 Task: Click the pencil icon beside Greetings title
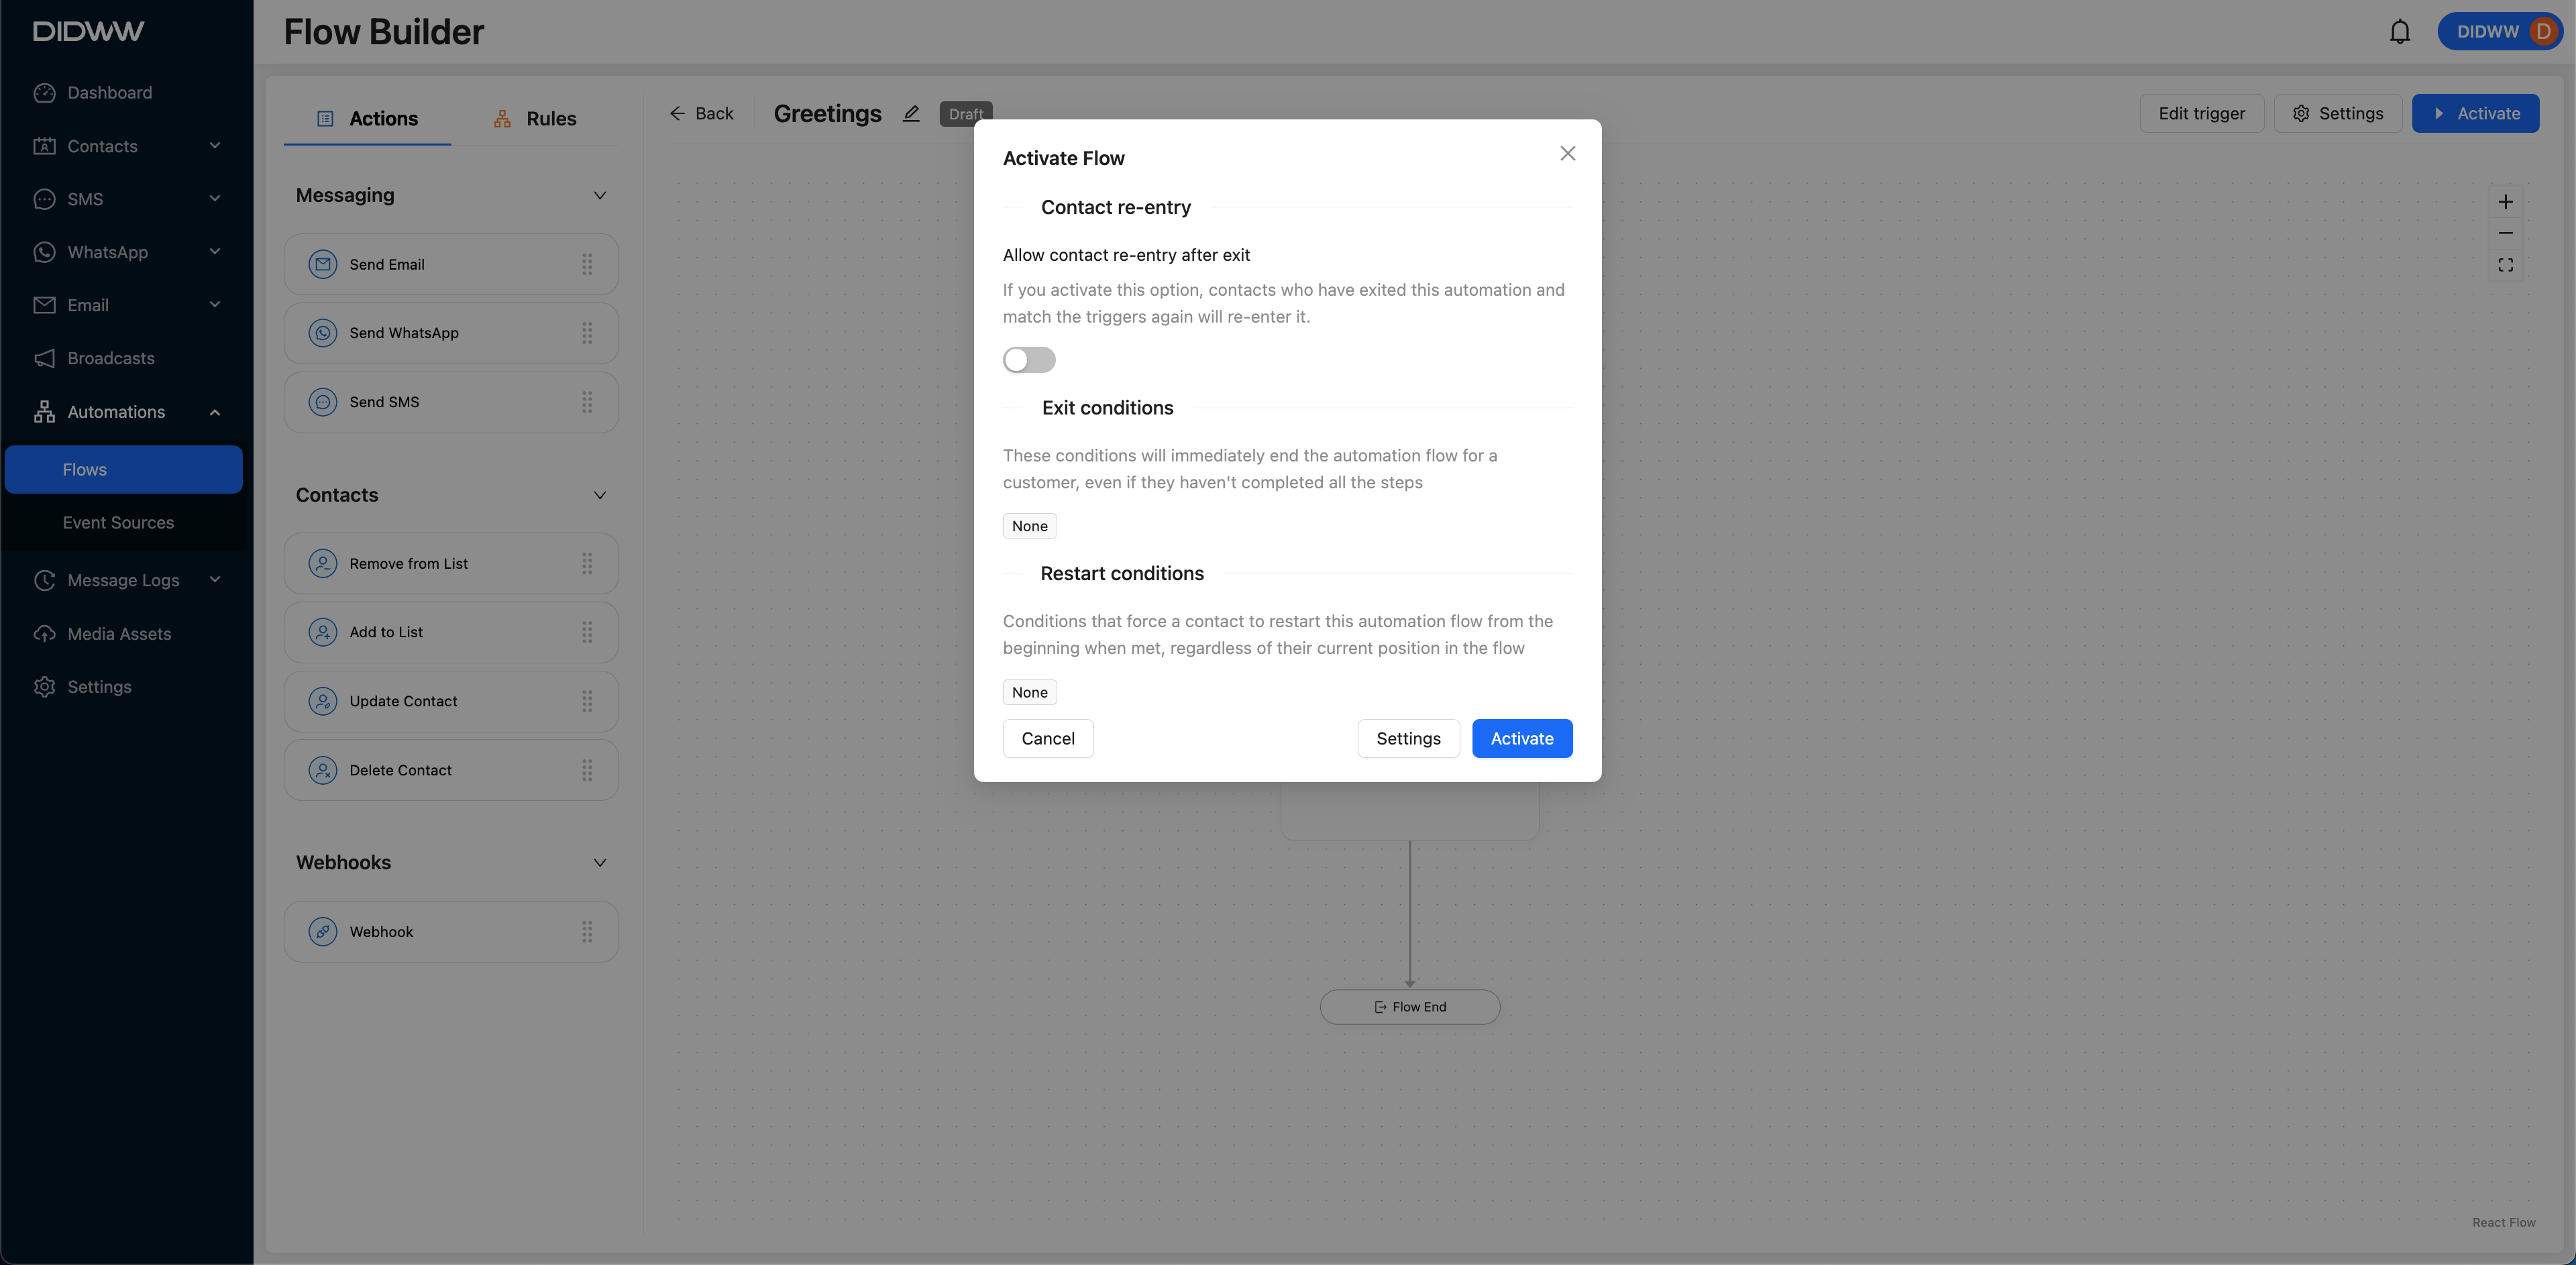(911, 114)
